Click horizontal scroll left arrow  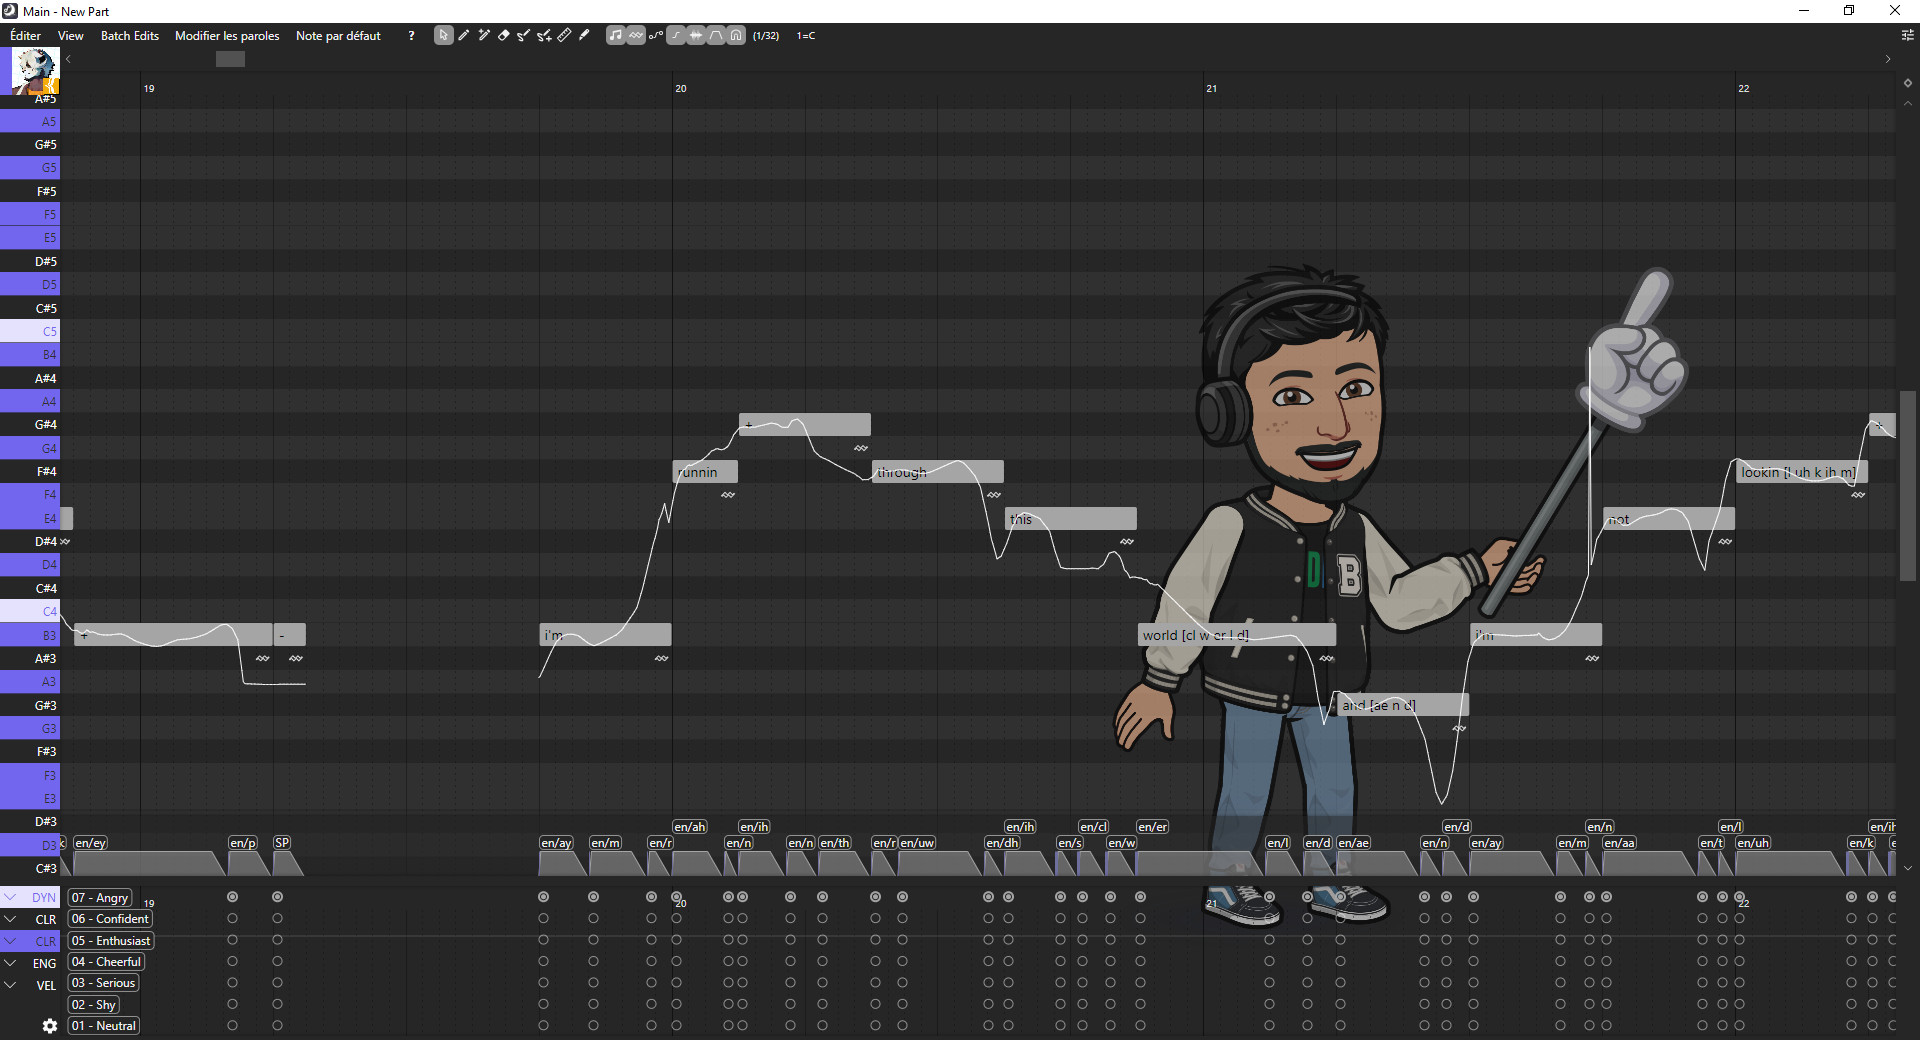[68, 59]
